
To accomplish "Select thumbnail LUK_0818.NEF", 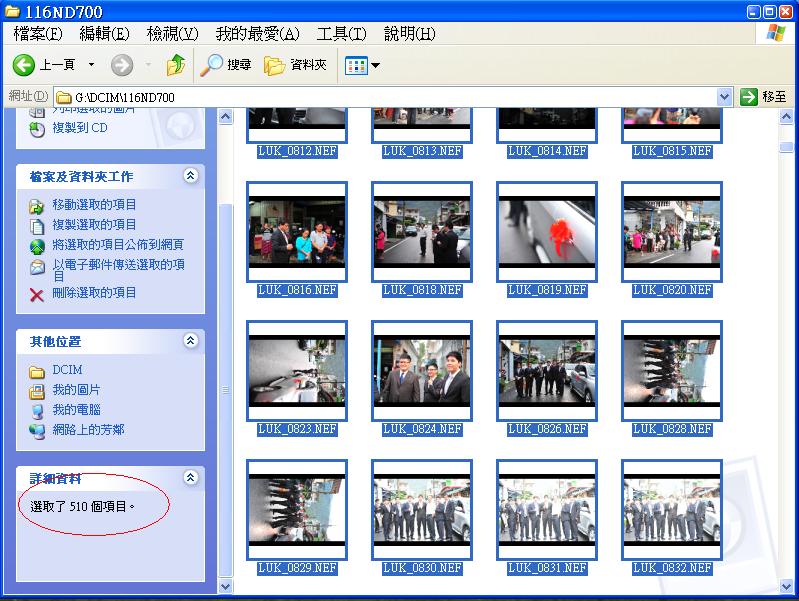I will coord(422,232).
